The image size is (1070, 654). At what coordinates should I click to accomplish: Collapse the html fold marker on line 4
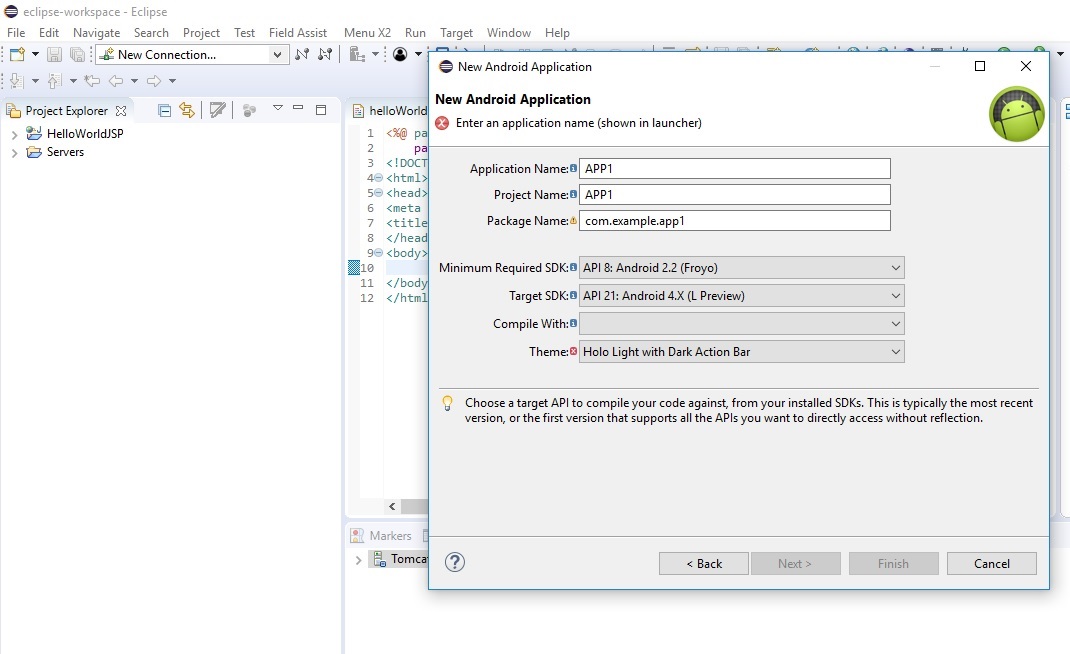(379, 178)
